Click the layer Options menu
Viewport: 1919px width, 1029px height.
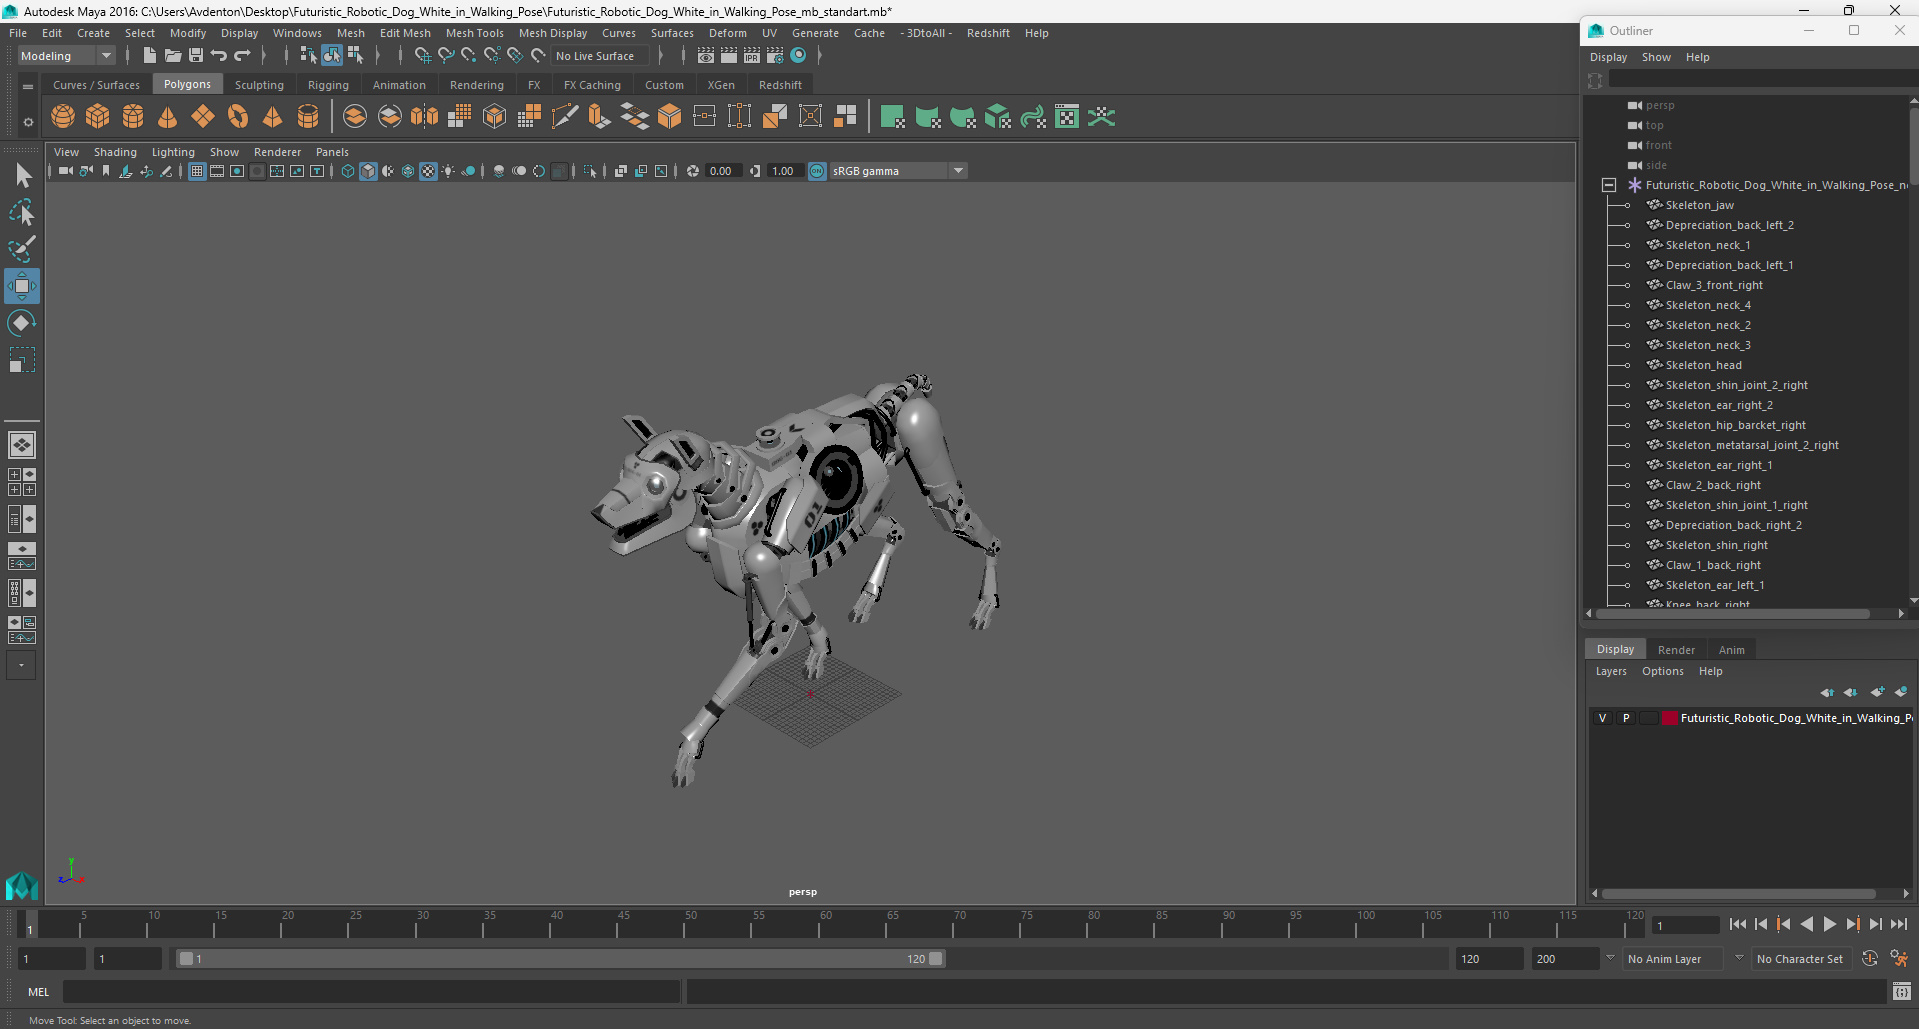pyautogui.click(x=1662, y=671)
